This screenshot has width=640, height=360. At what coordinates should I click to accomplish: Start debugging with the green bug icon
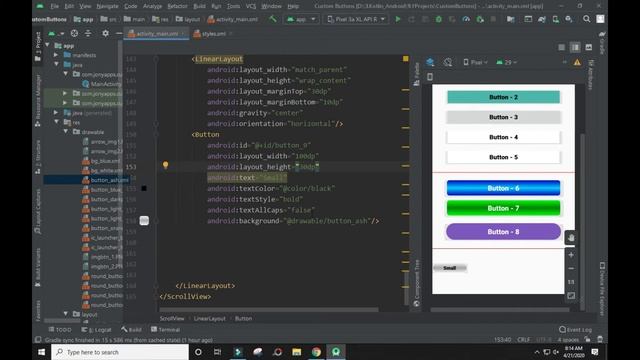(x=438, y=19)
